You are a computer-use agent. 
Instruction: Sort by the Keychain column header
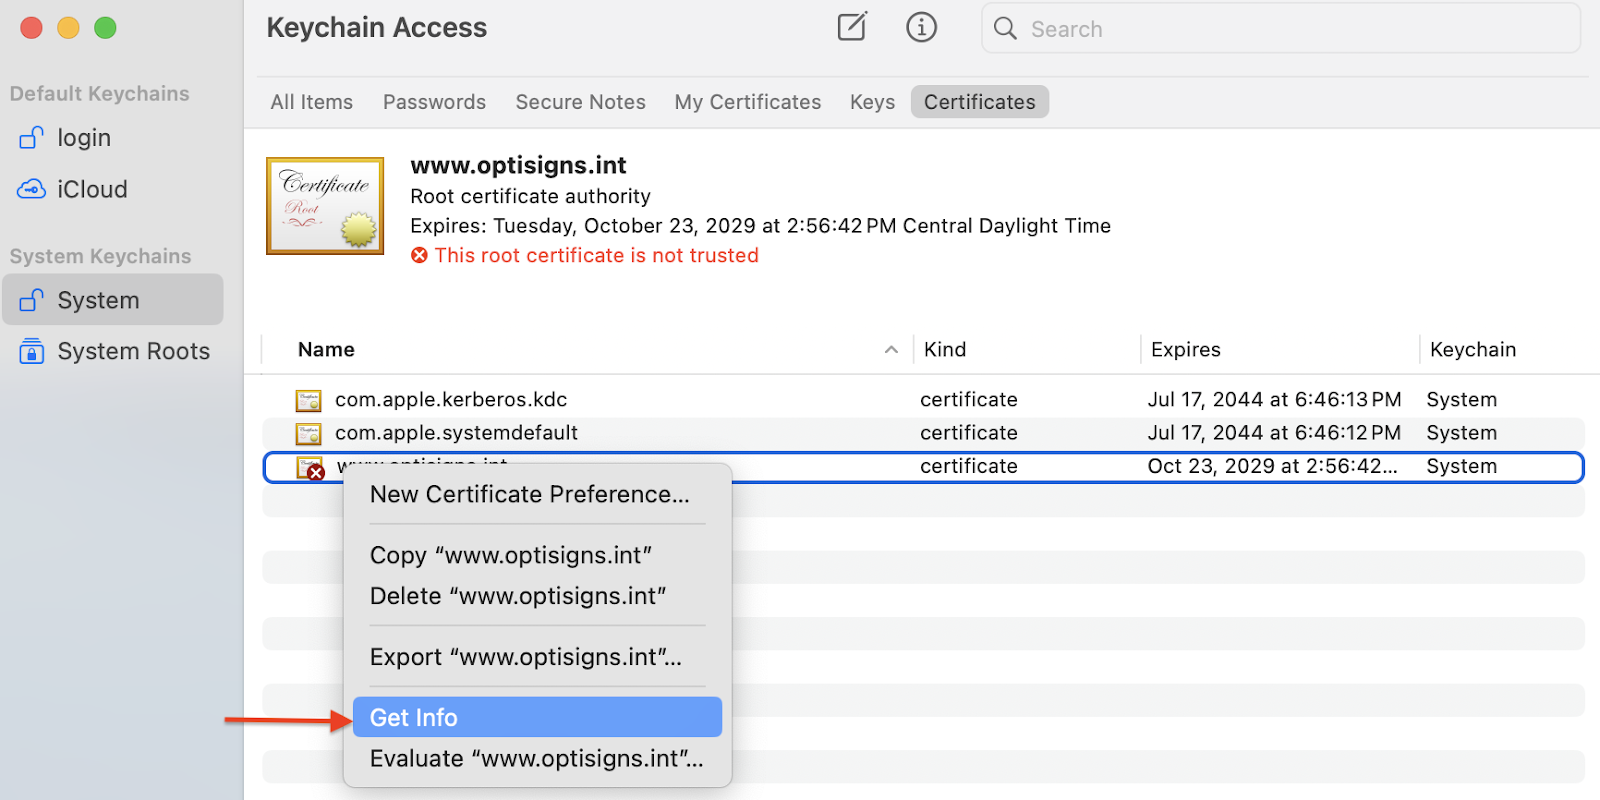point(1473,350)
